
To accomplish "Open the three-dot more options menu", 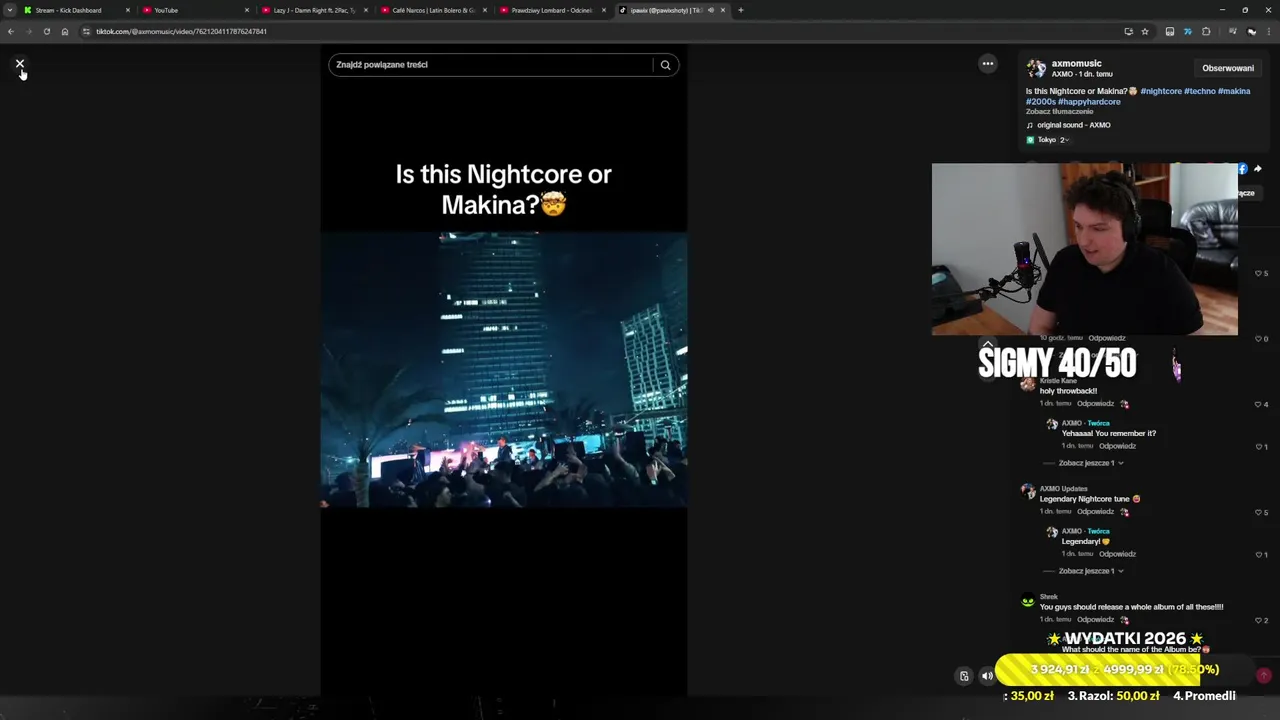I will 988,64.
